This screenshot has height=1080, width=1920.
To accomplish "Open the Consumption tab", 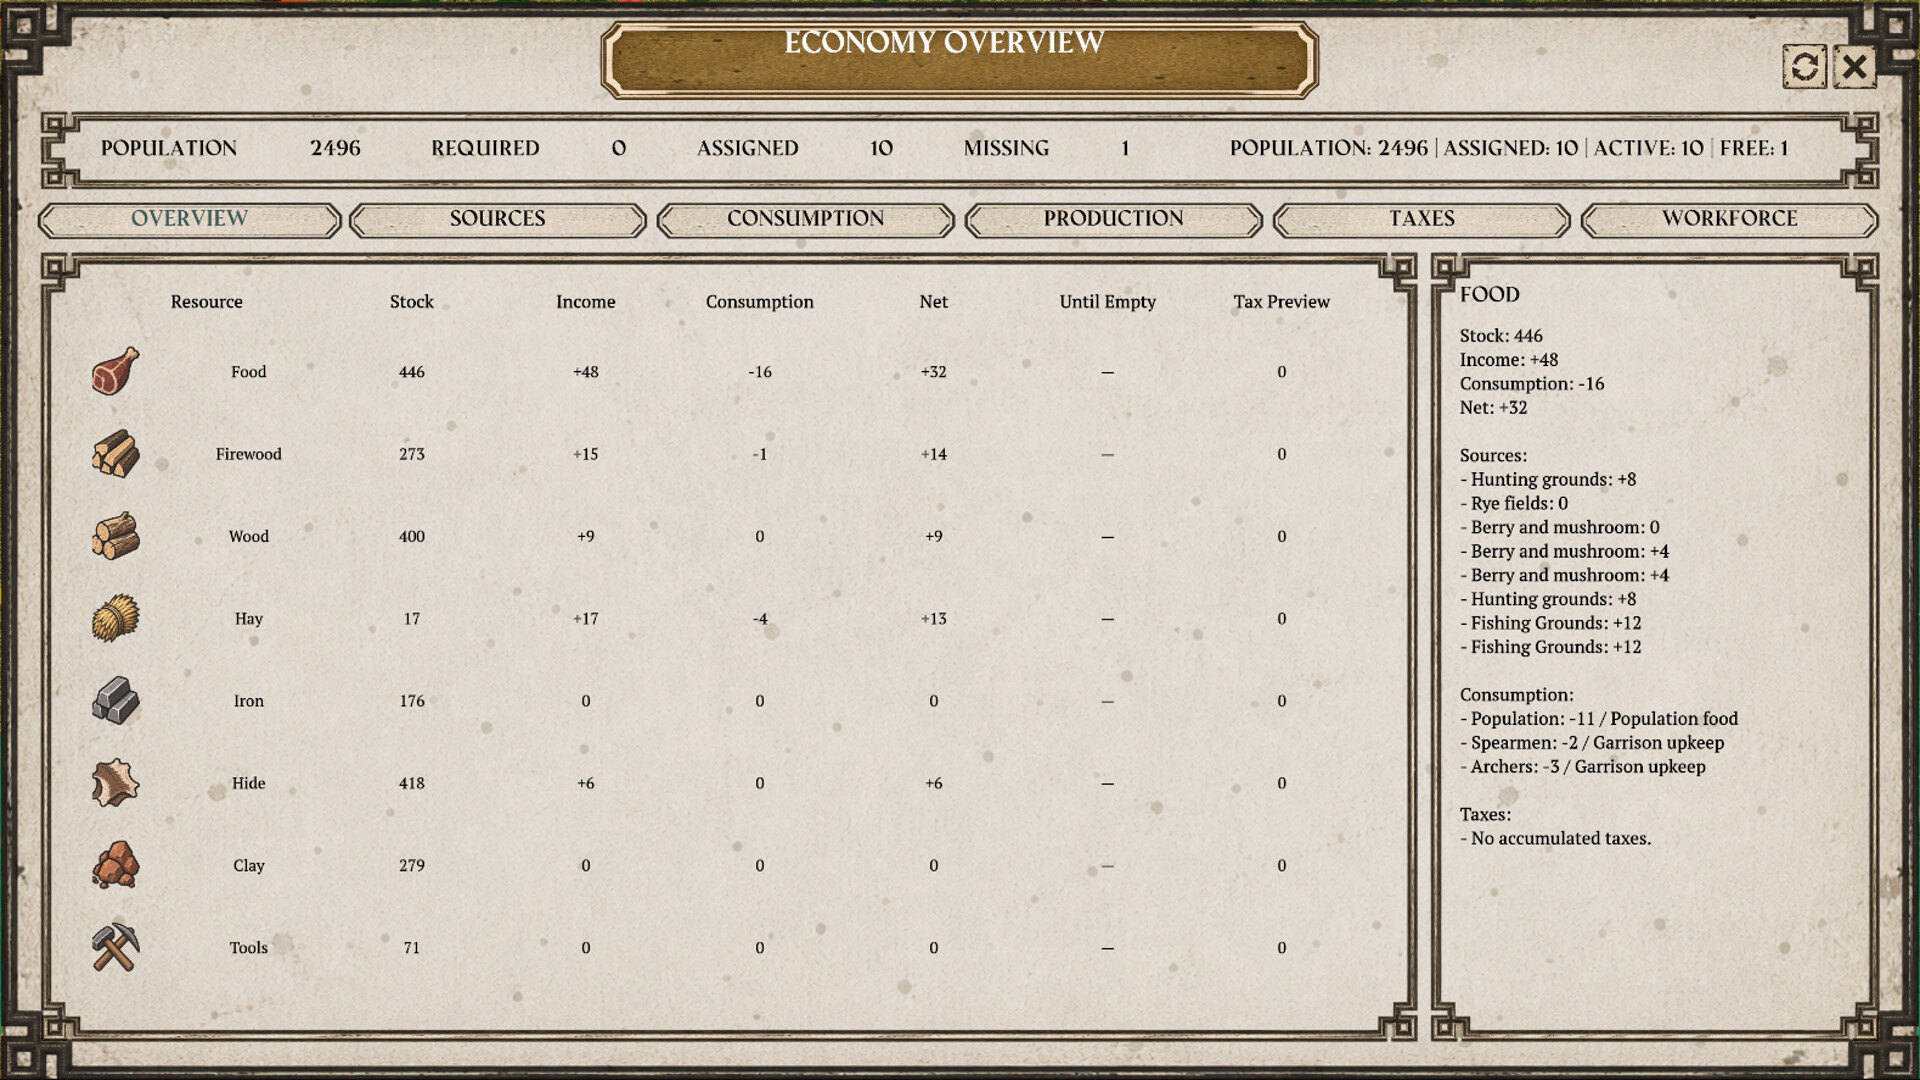I will (x=806, y=219).
